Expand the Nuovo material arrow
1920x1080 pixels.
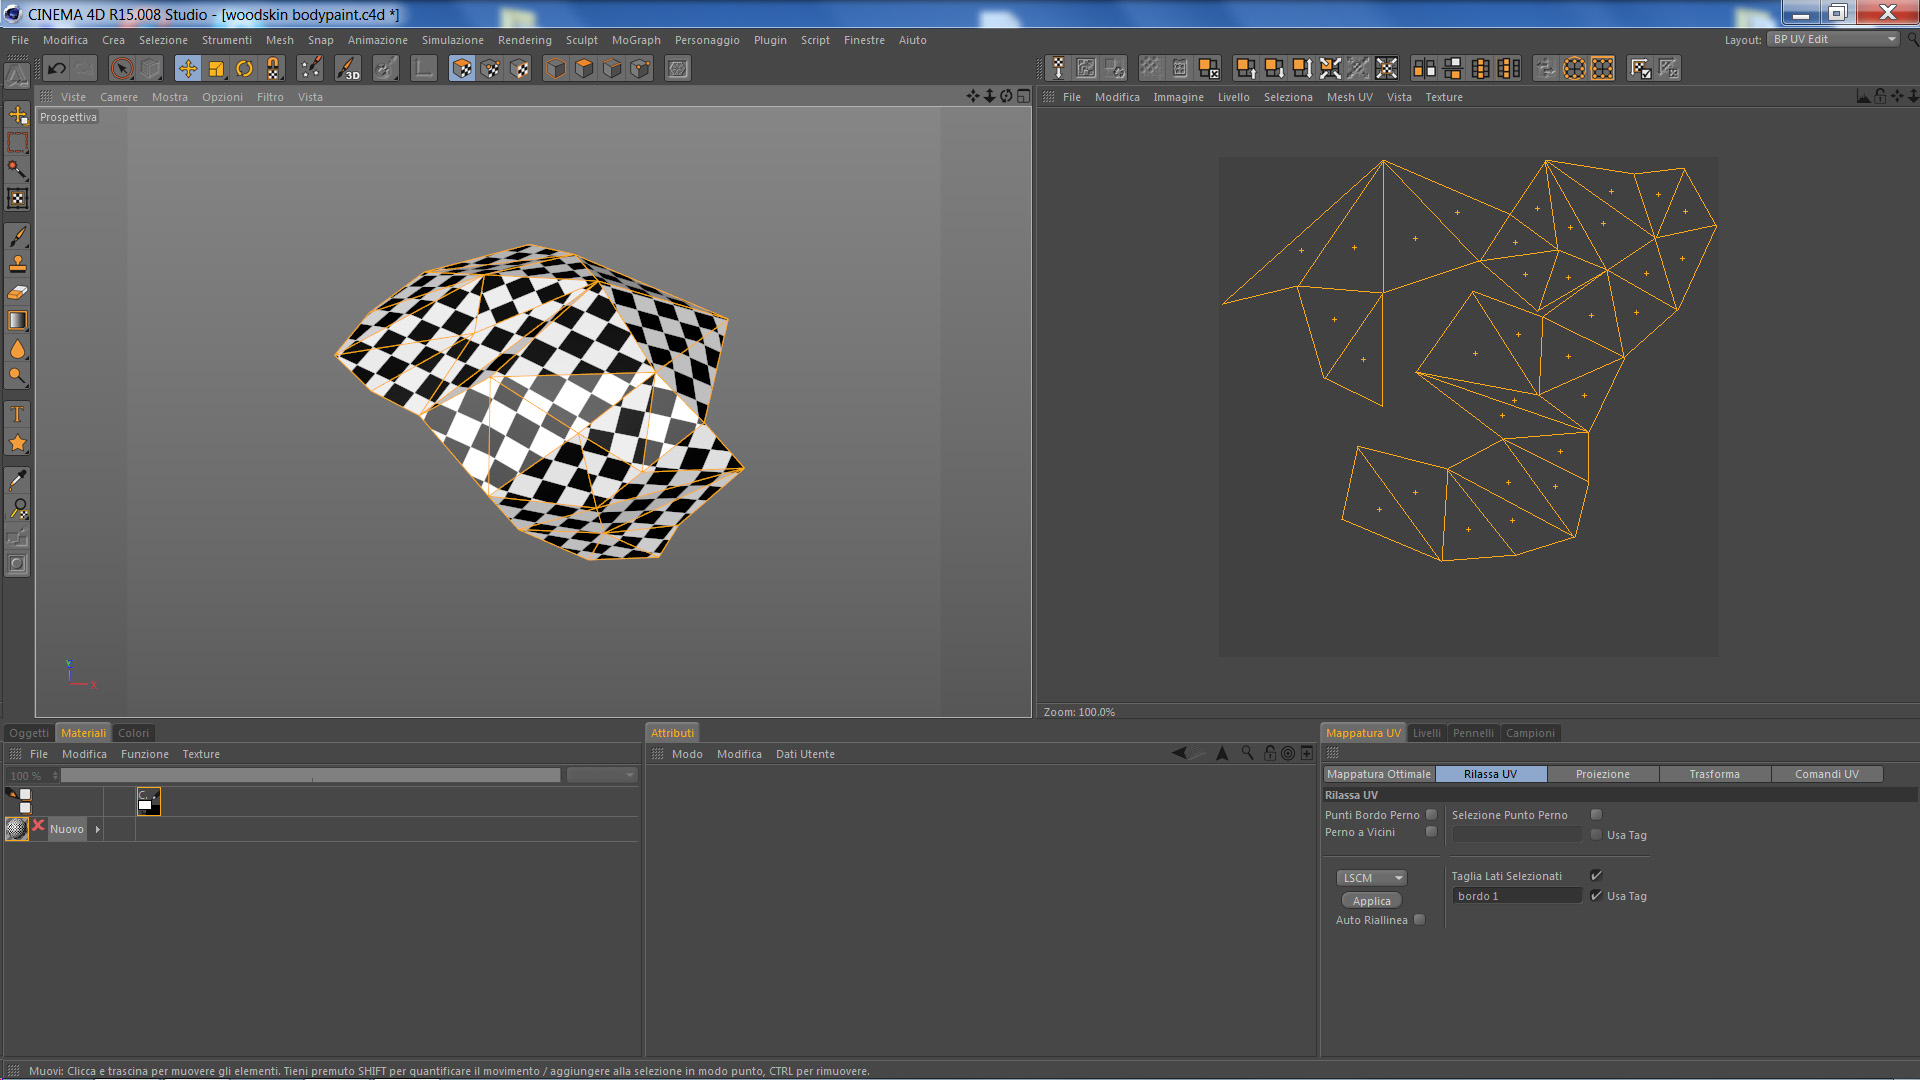pyautogui.click(x=97, y=829)
